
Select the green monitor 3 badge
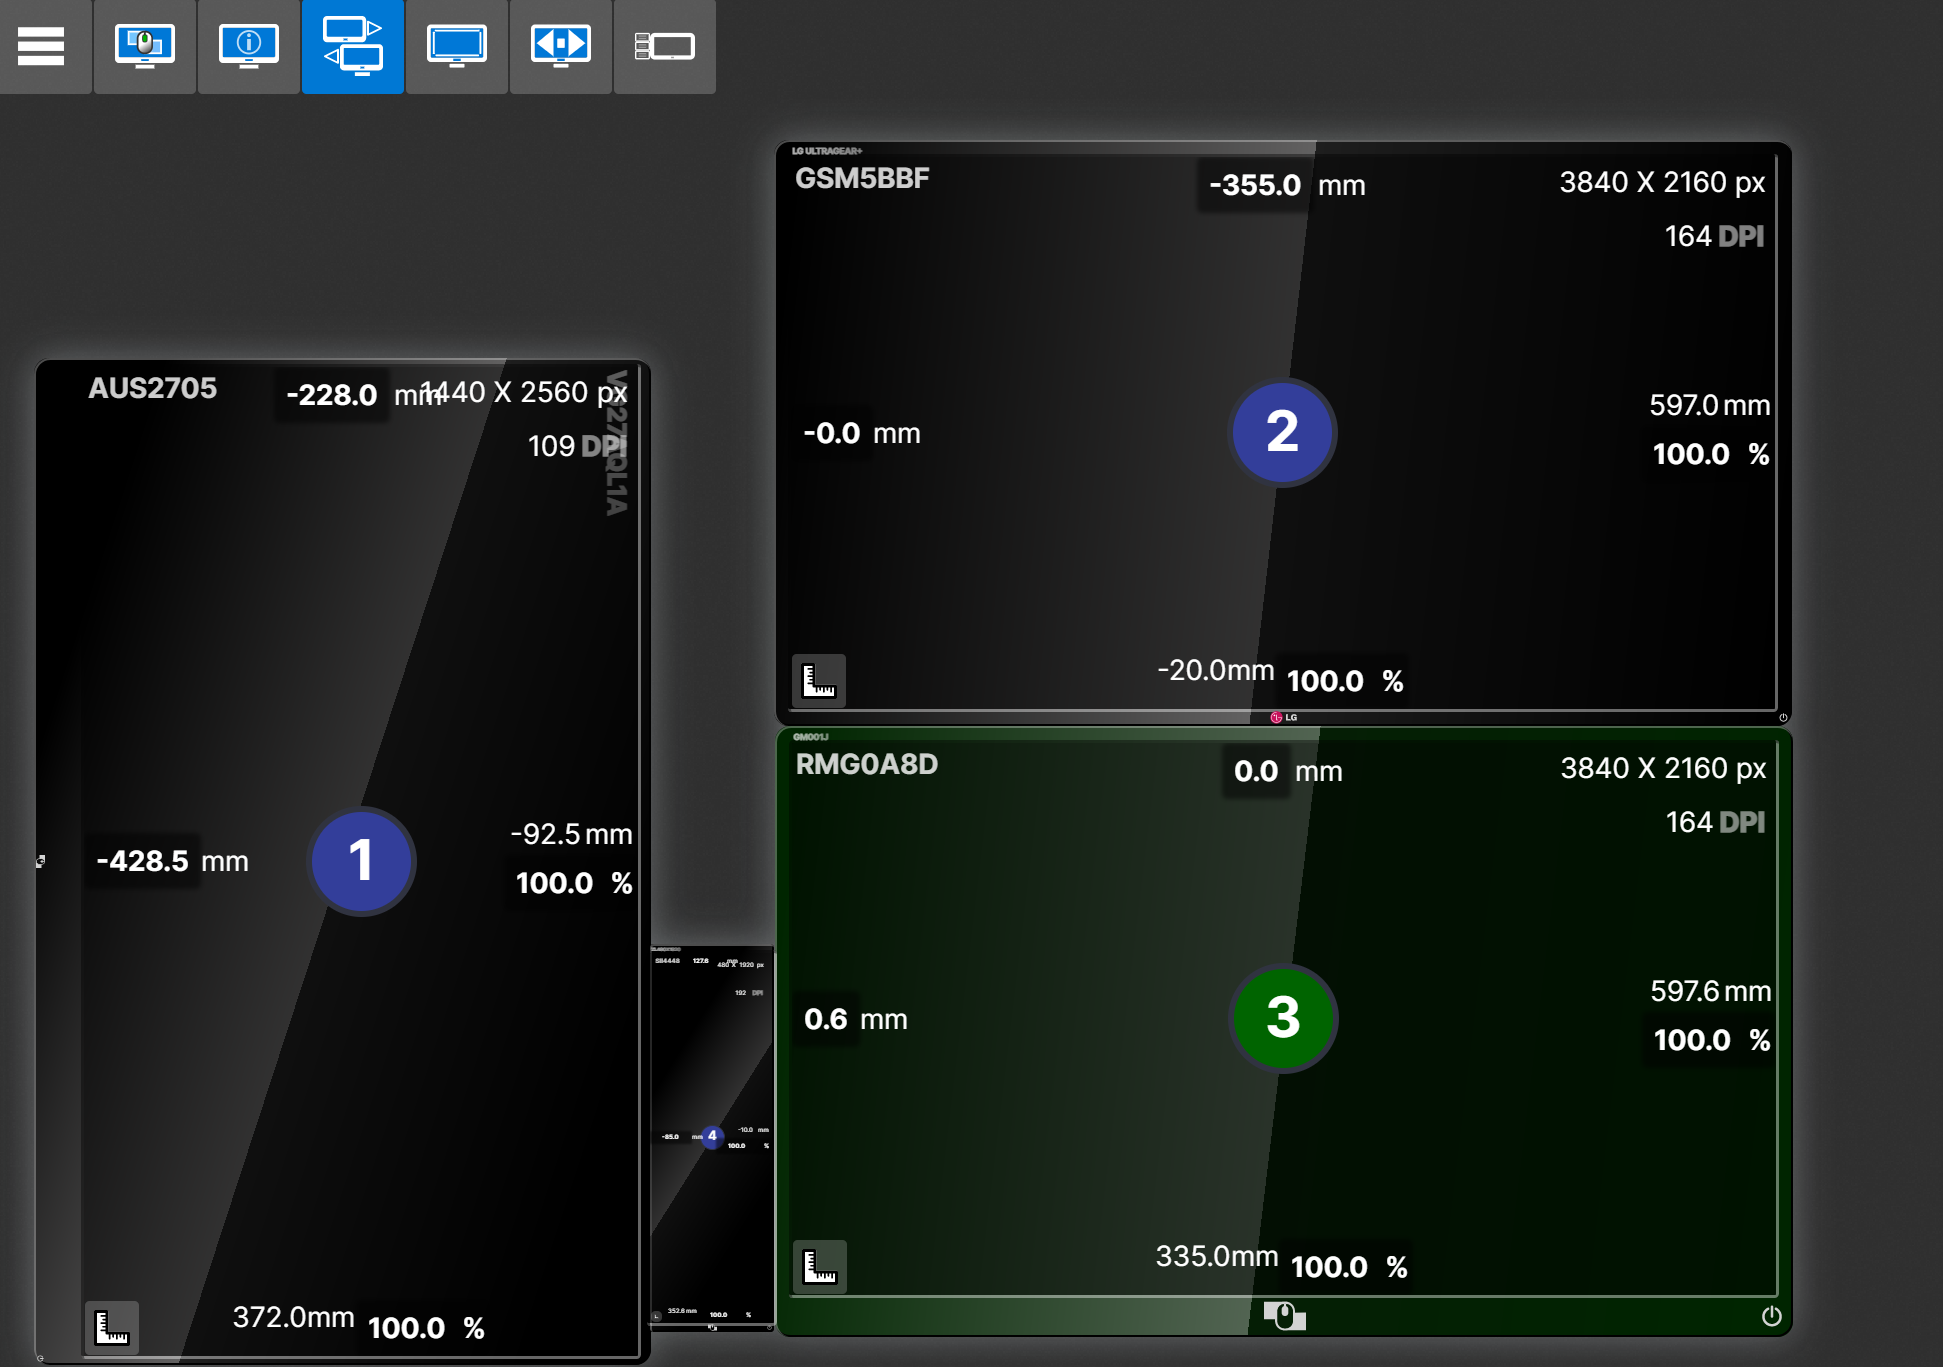[1283, 1018]
